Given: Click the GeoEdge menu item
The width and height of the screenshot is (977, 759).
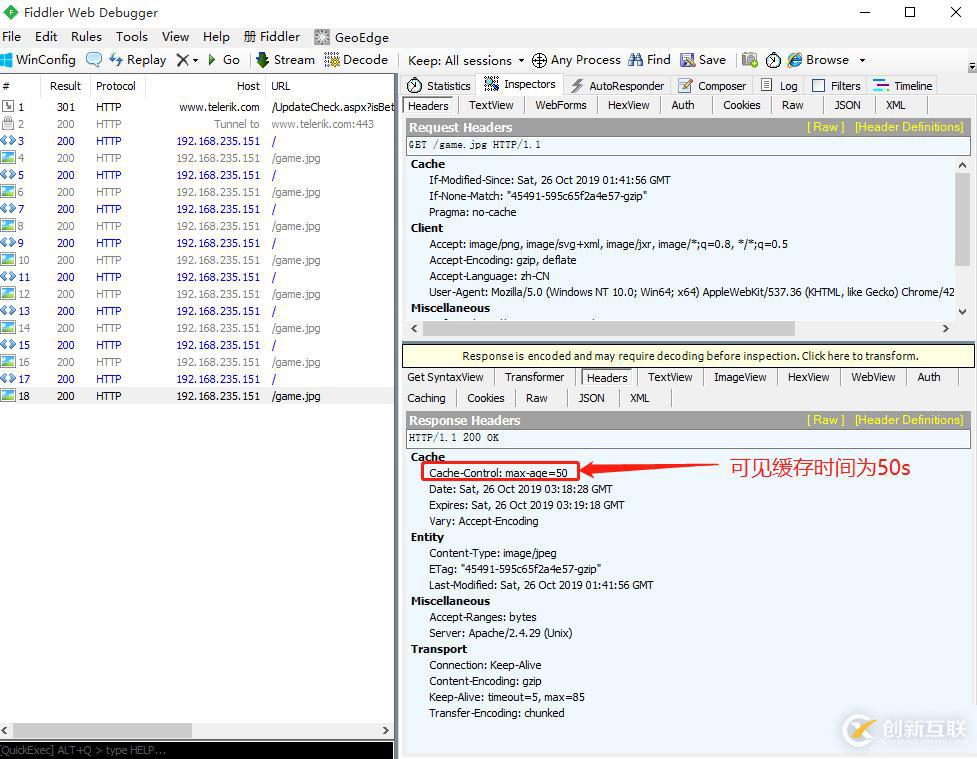Looking at the screenshot, I should [351, 37].
